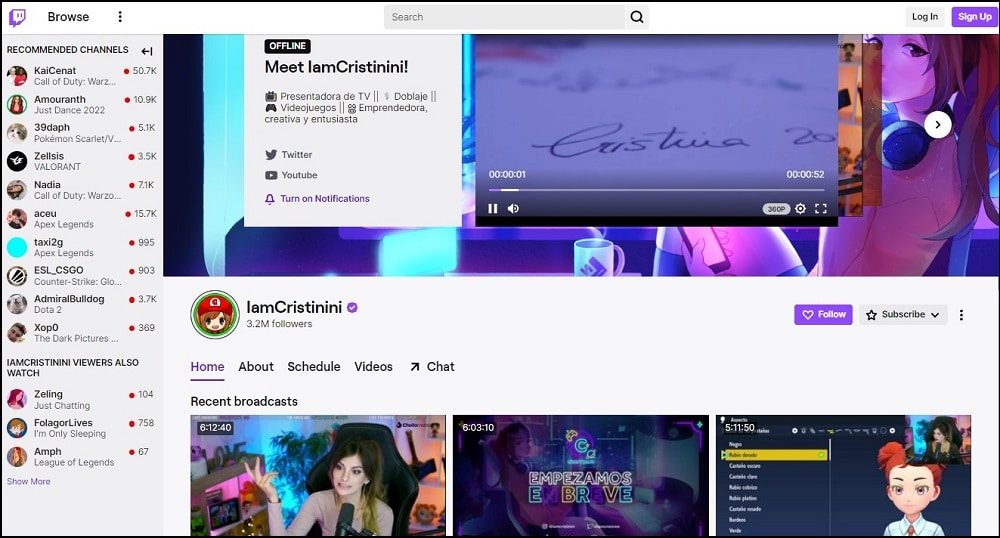Click Browse in the top navigation
The image size is (1000, 538).
coord(68,17)
